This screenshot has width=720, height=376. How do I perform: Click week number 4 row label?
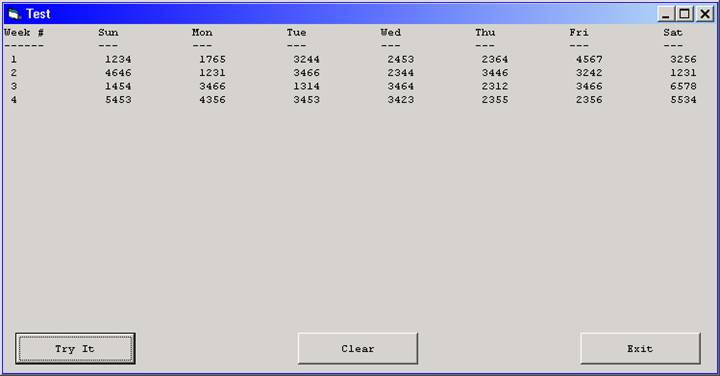14,100
